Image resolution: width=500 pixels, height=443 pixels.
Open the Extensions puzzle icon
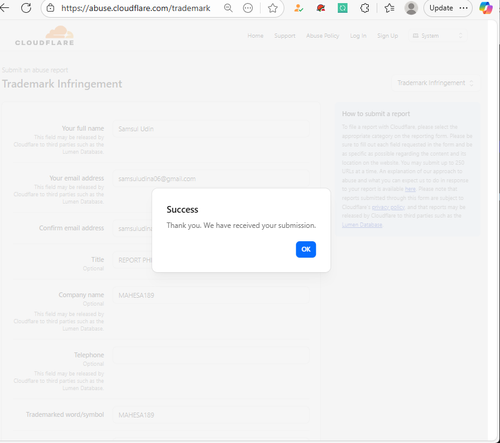tap(365, 8)
